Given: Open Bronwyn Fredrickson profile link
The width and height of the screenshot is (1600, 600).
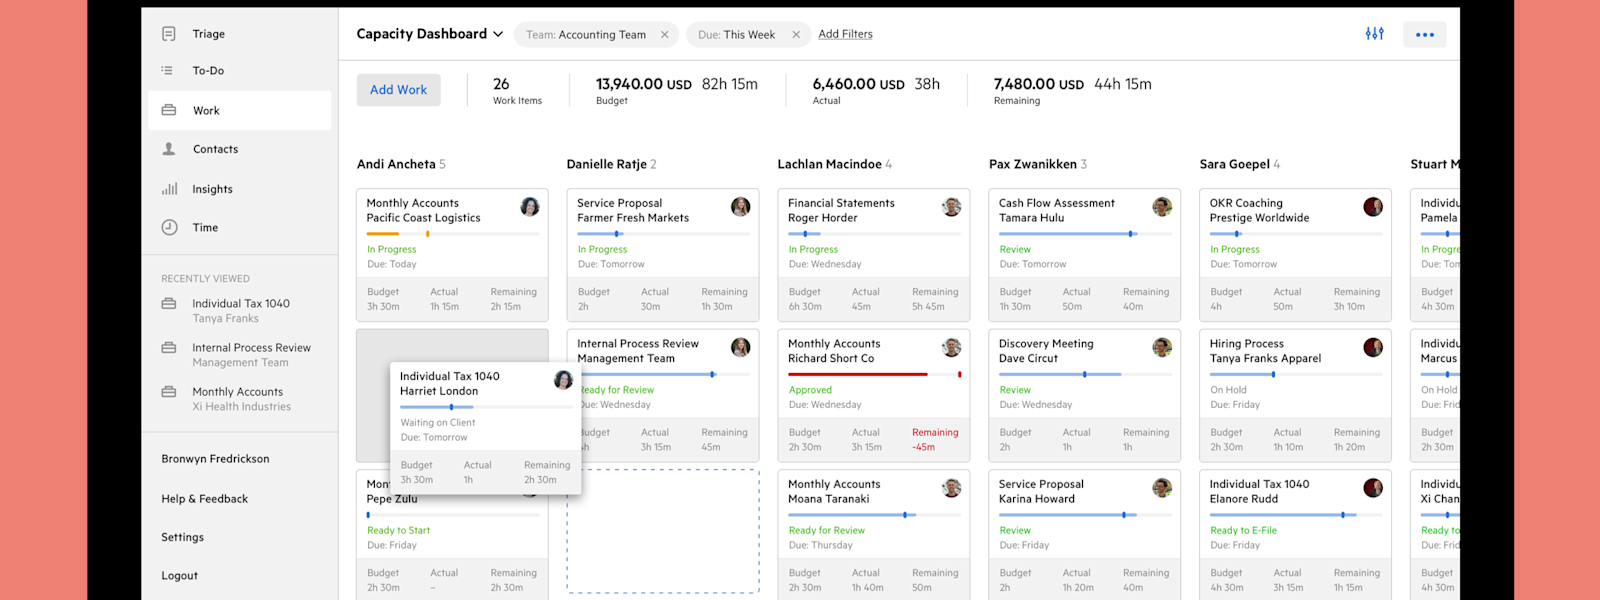Looking at the screenshot, I should point(215,459).
